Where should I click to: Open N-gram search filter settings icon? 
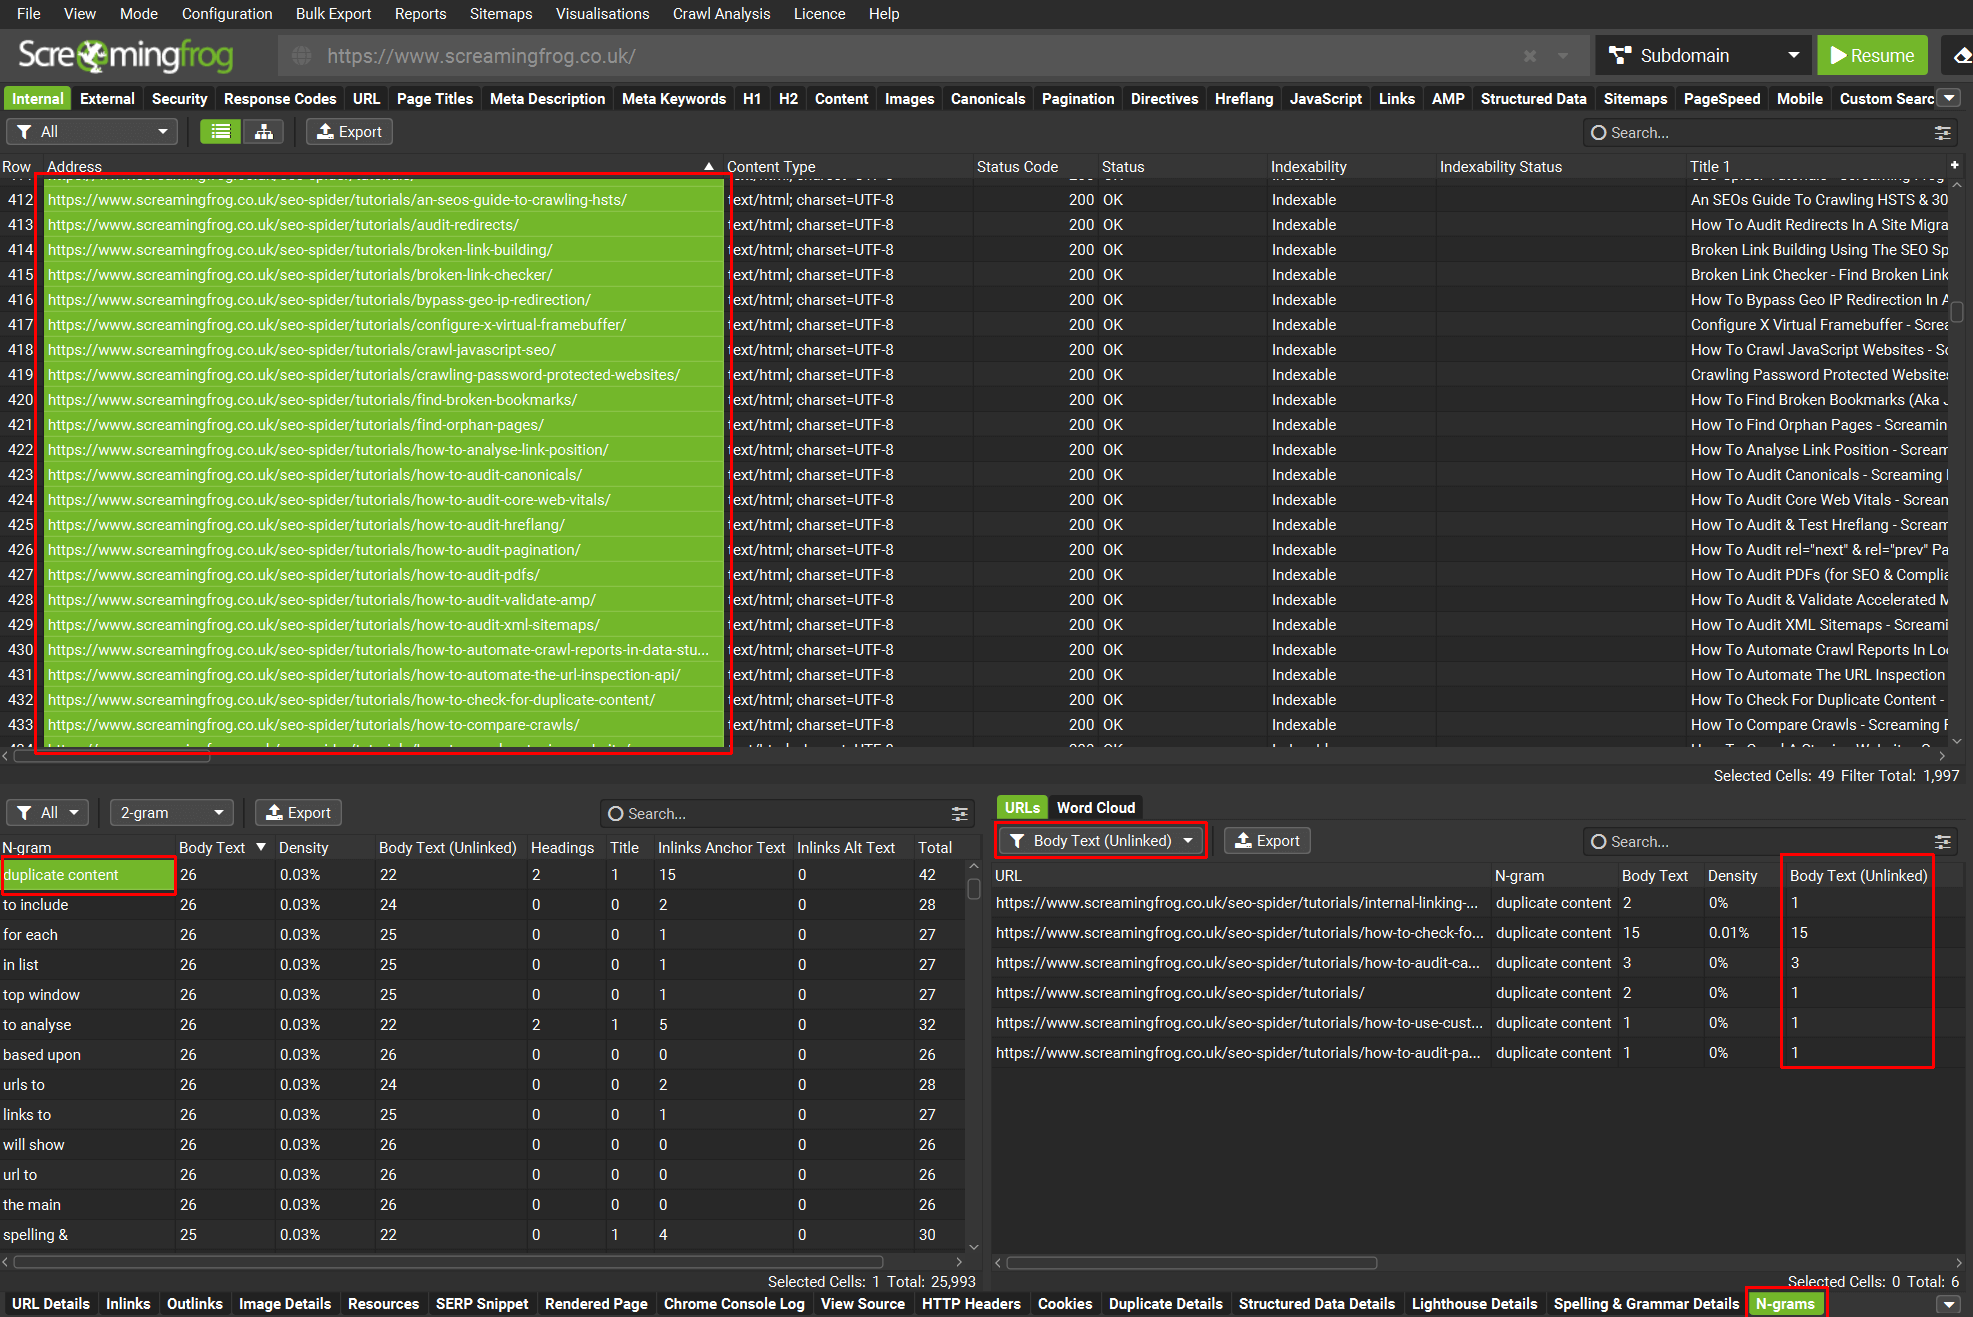tap(959, 814)
